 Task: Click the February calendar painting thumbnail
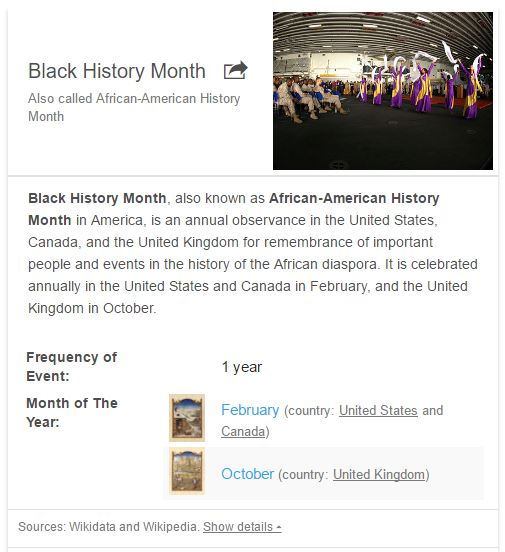click(187, 418)
